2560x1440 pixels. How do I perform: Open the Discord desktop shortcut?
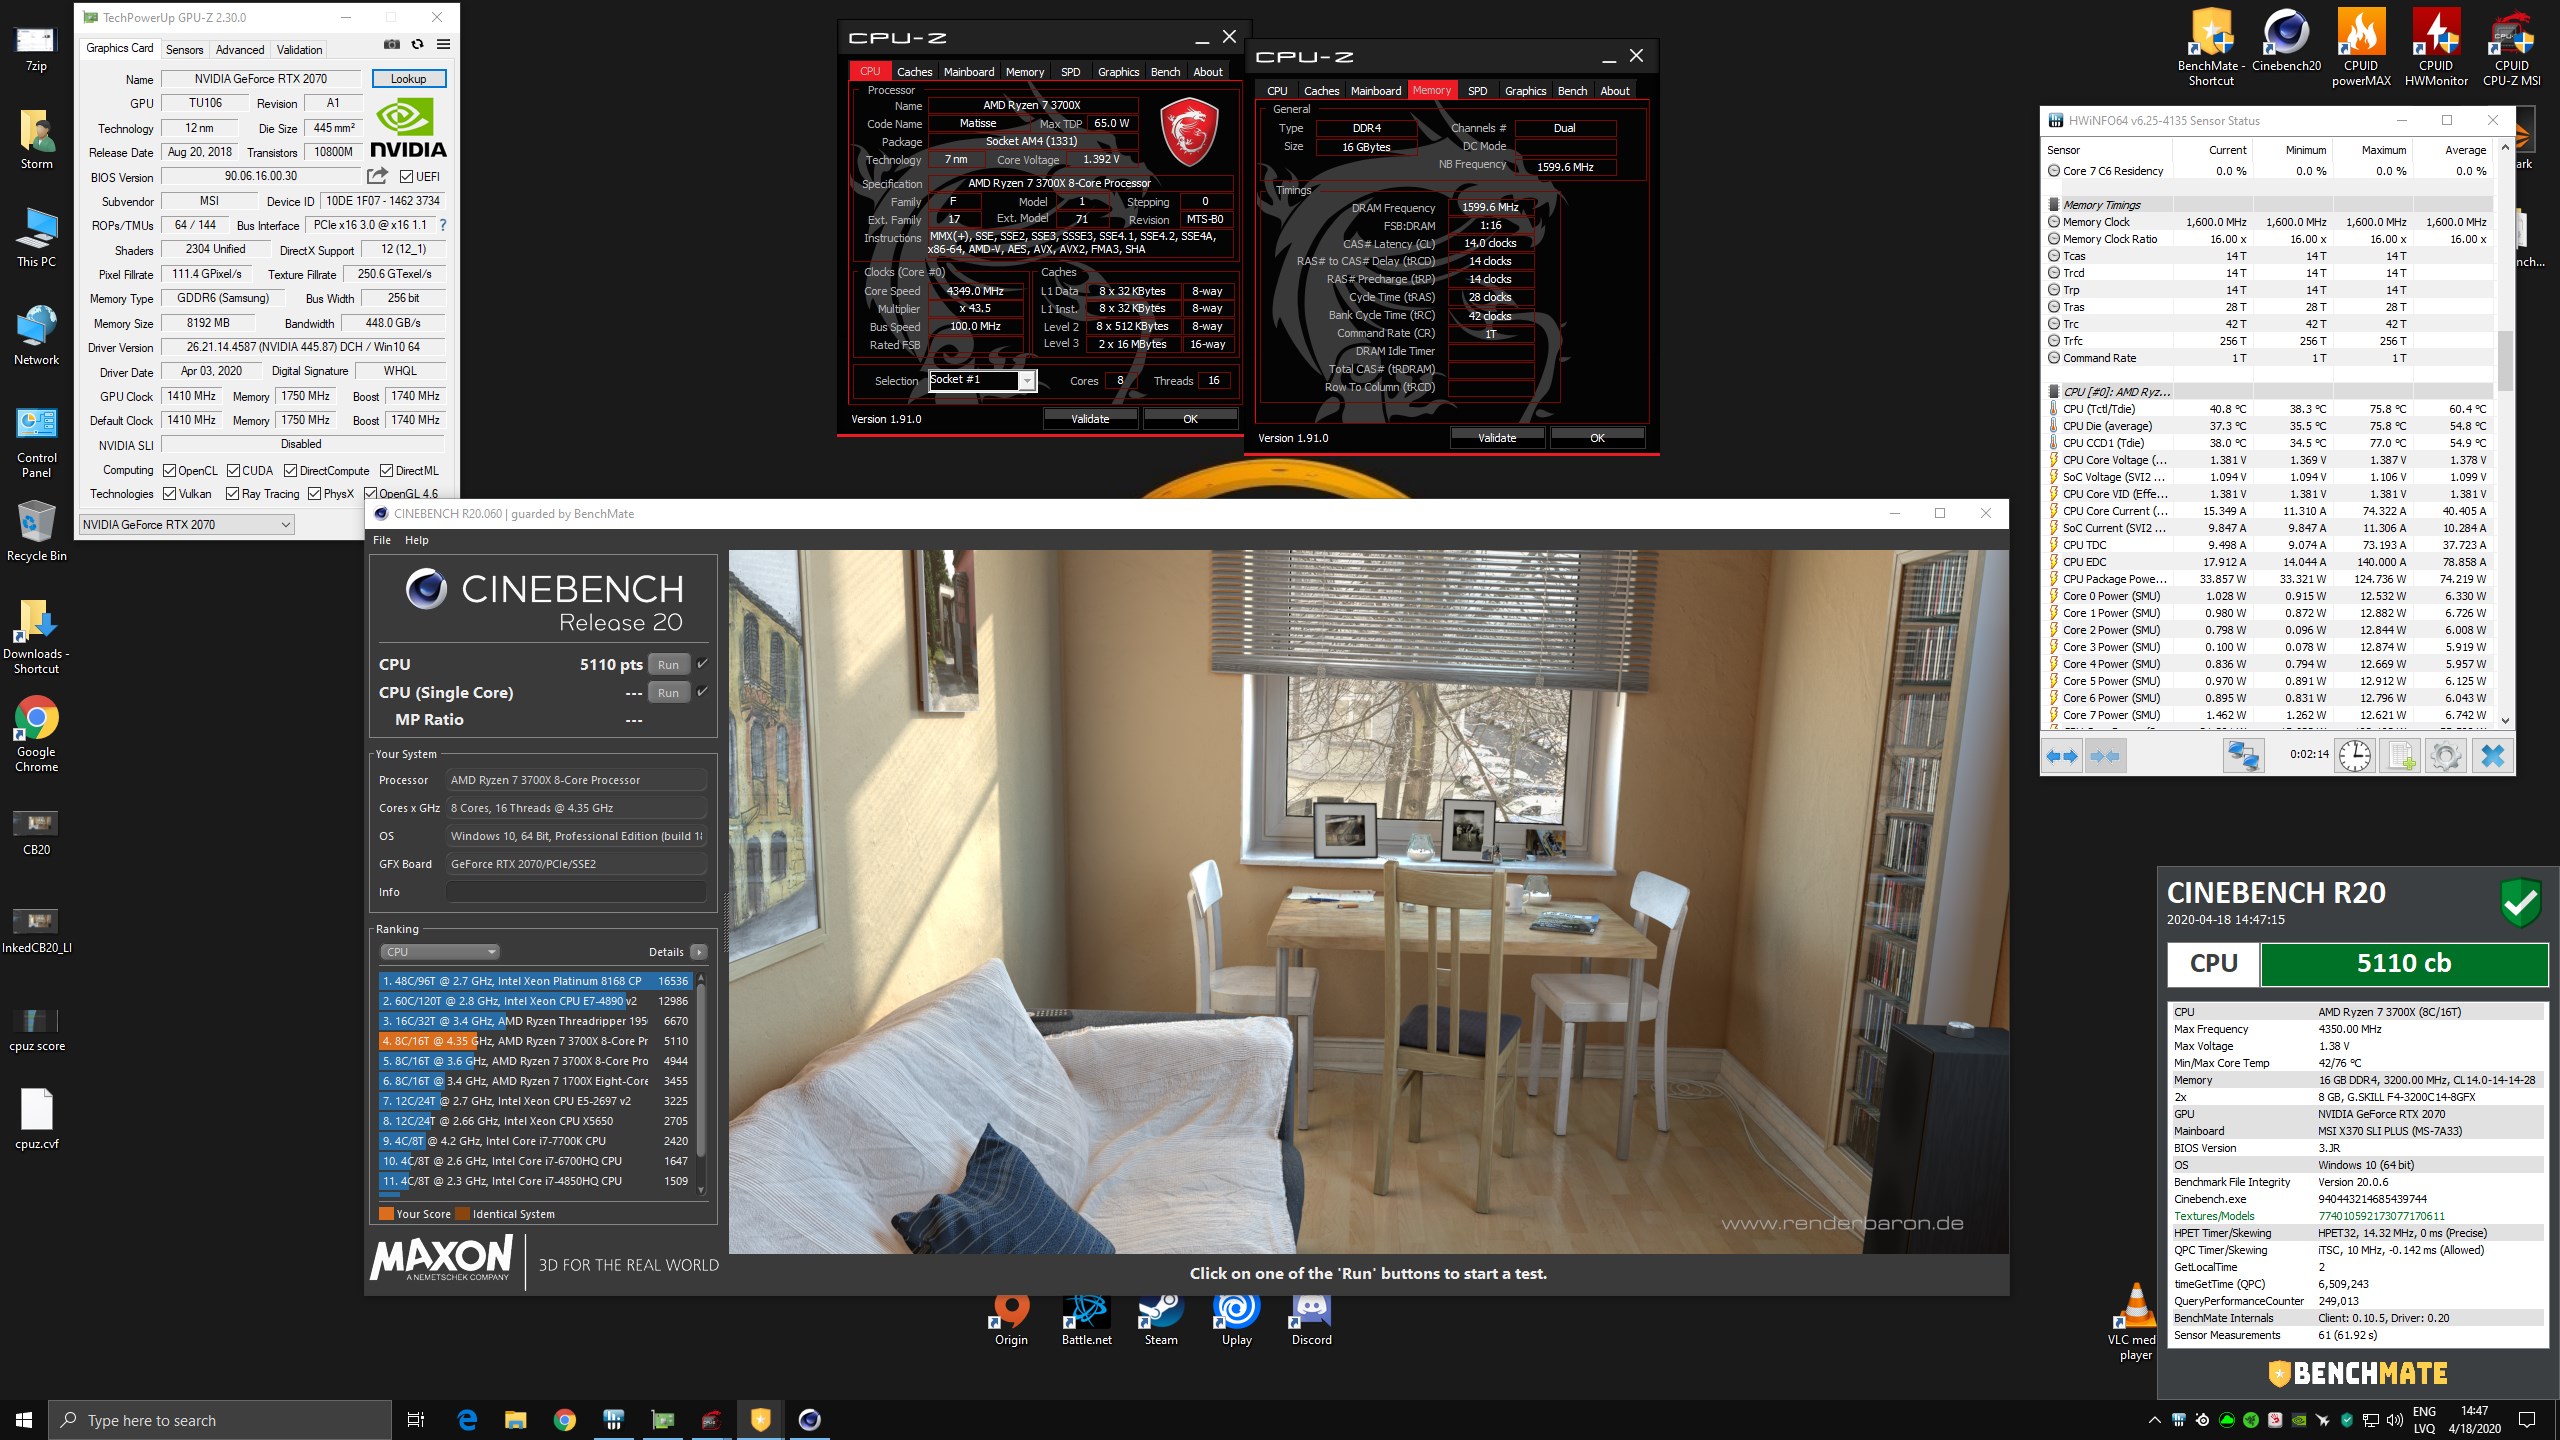[x=1311, y=1320]
